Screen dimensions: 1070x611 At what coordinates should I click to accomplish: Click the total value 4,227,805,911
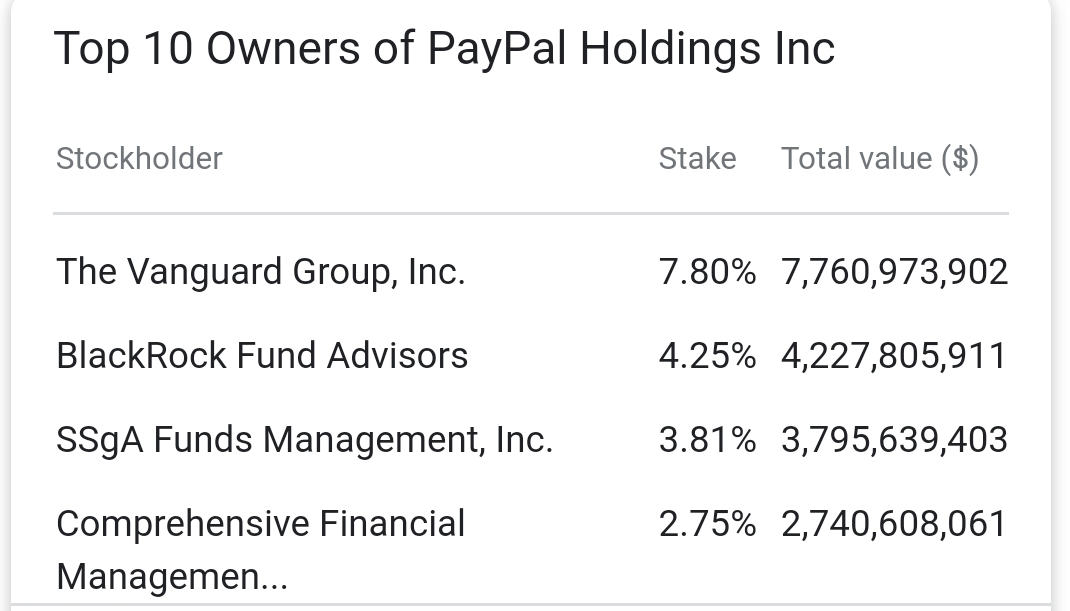(x=894, y=355)
